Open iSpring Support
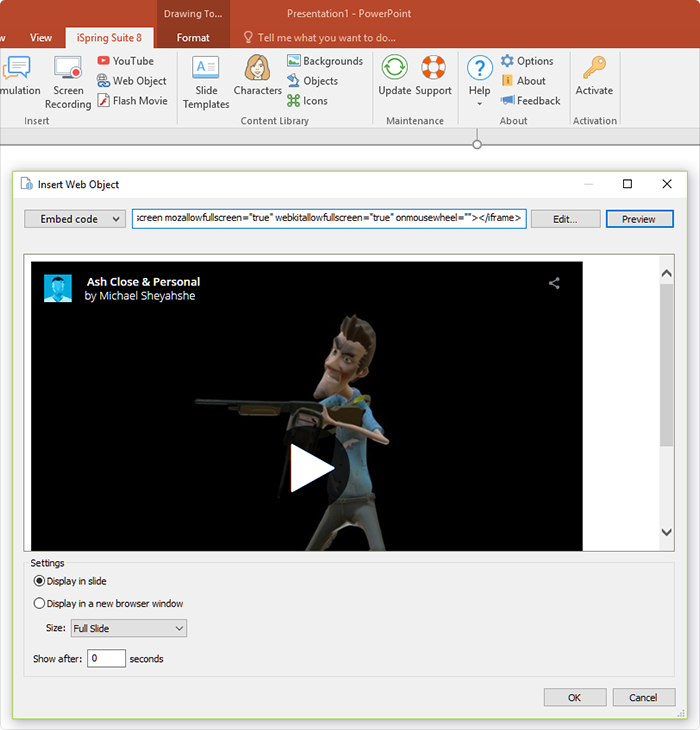 433,75
